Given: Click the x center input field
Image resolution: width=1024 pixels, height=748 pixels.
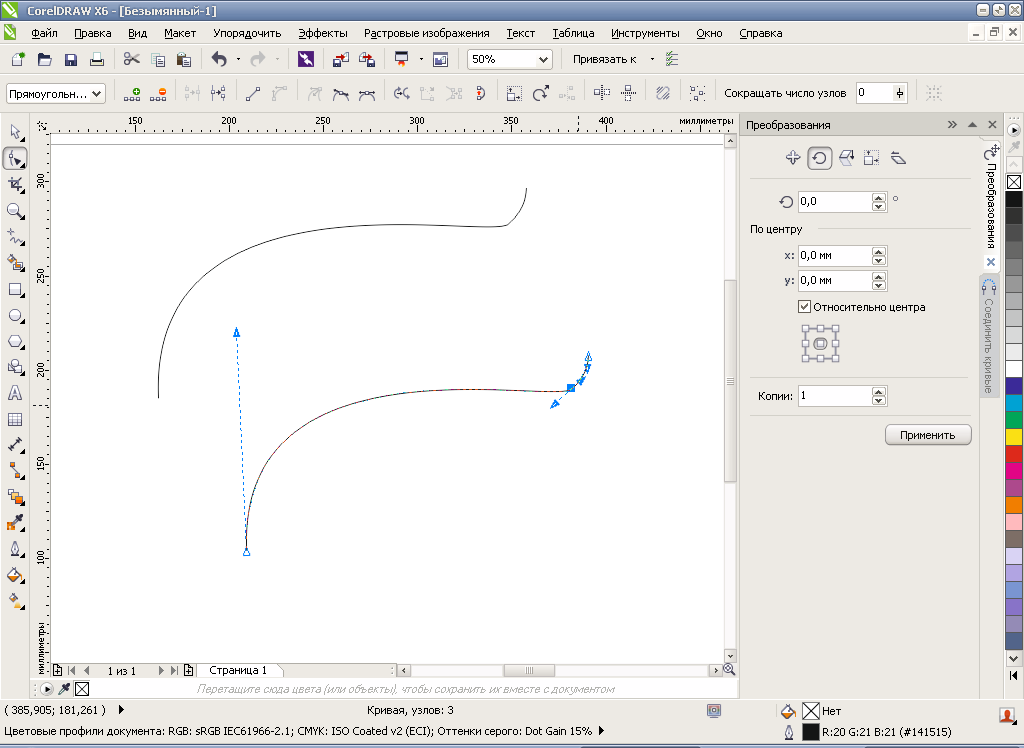Looking at the screenshot, I should tap(835, 255).
